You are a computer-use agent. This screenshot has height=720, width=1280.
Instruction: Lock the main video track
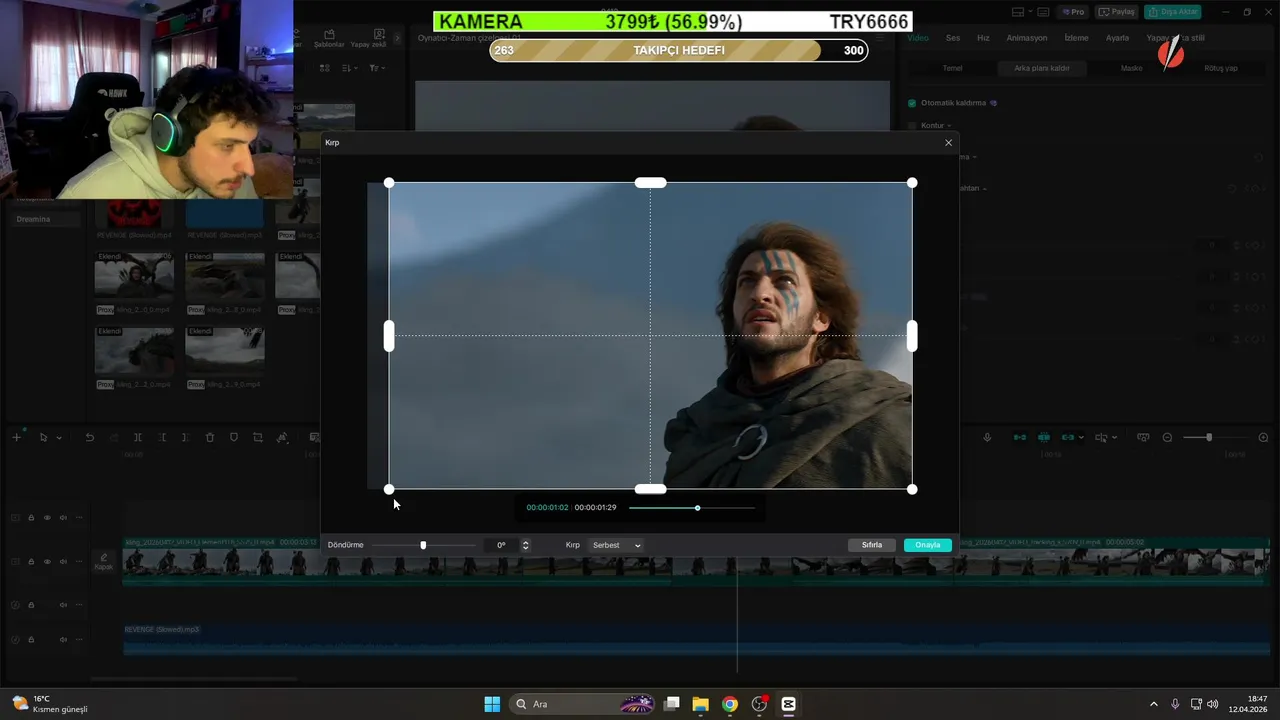[31, 562]
